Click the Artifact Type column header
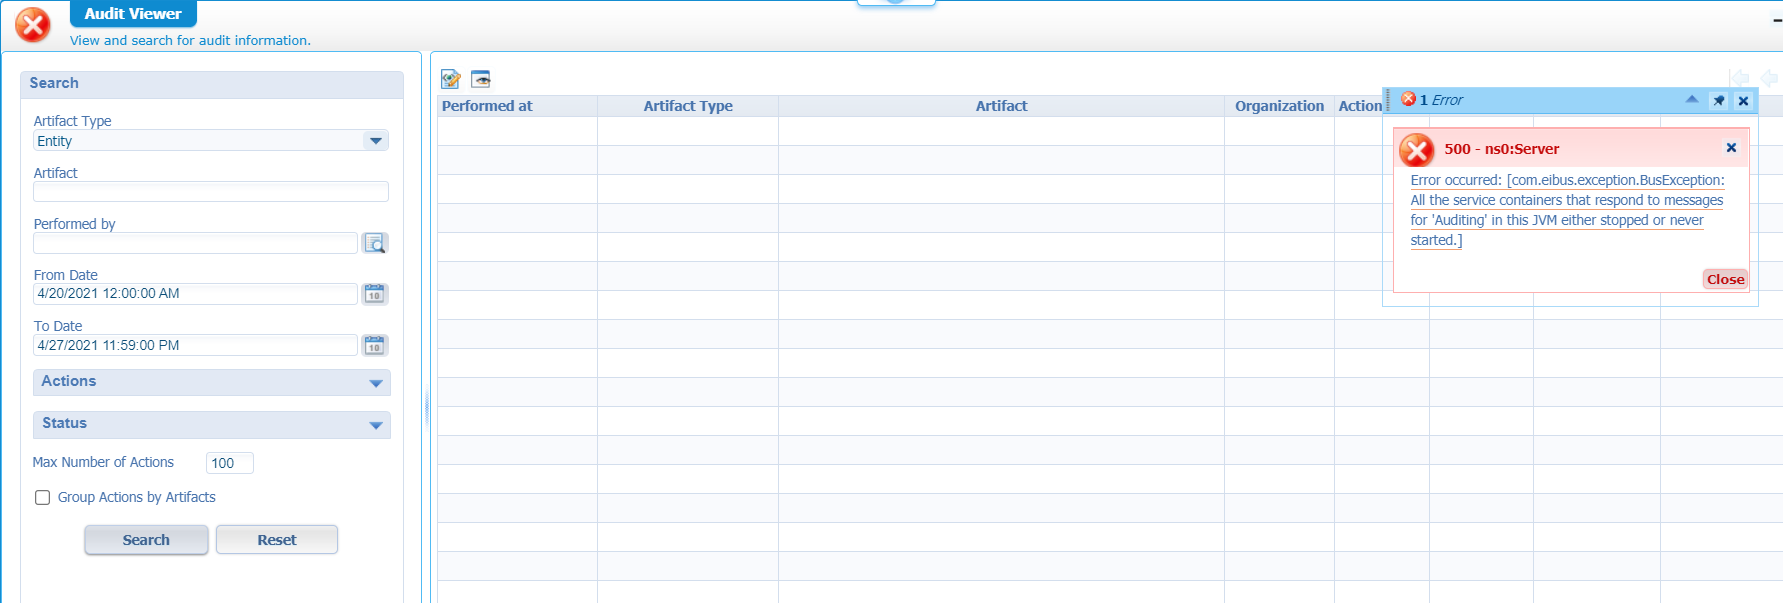Viewport: 1783px width, 603px height. click(x=688, y=106)
